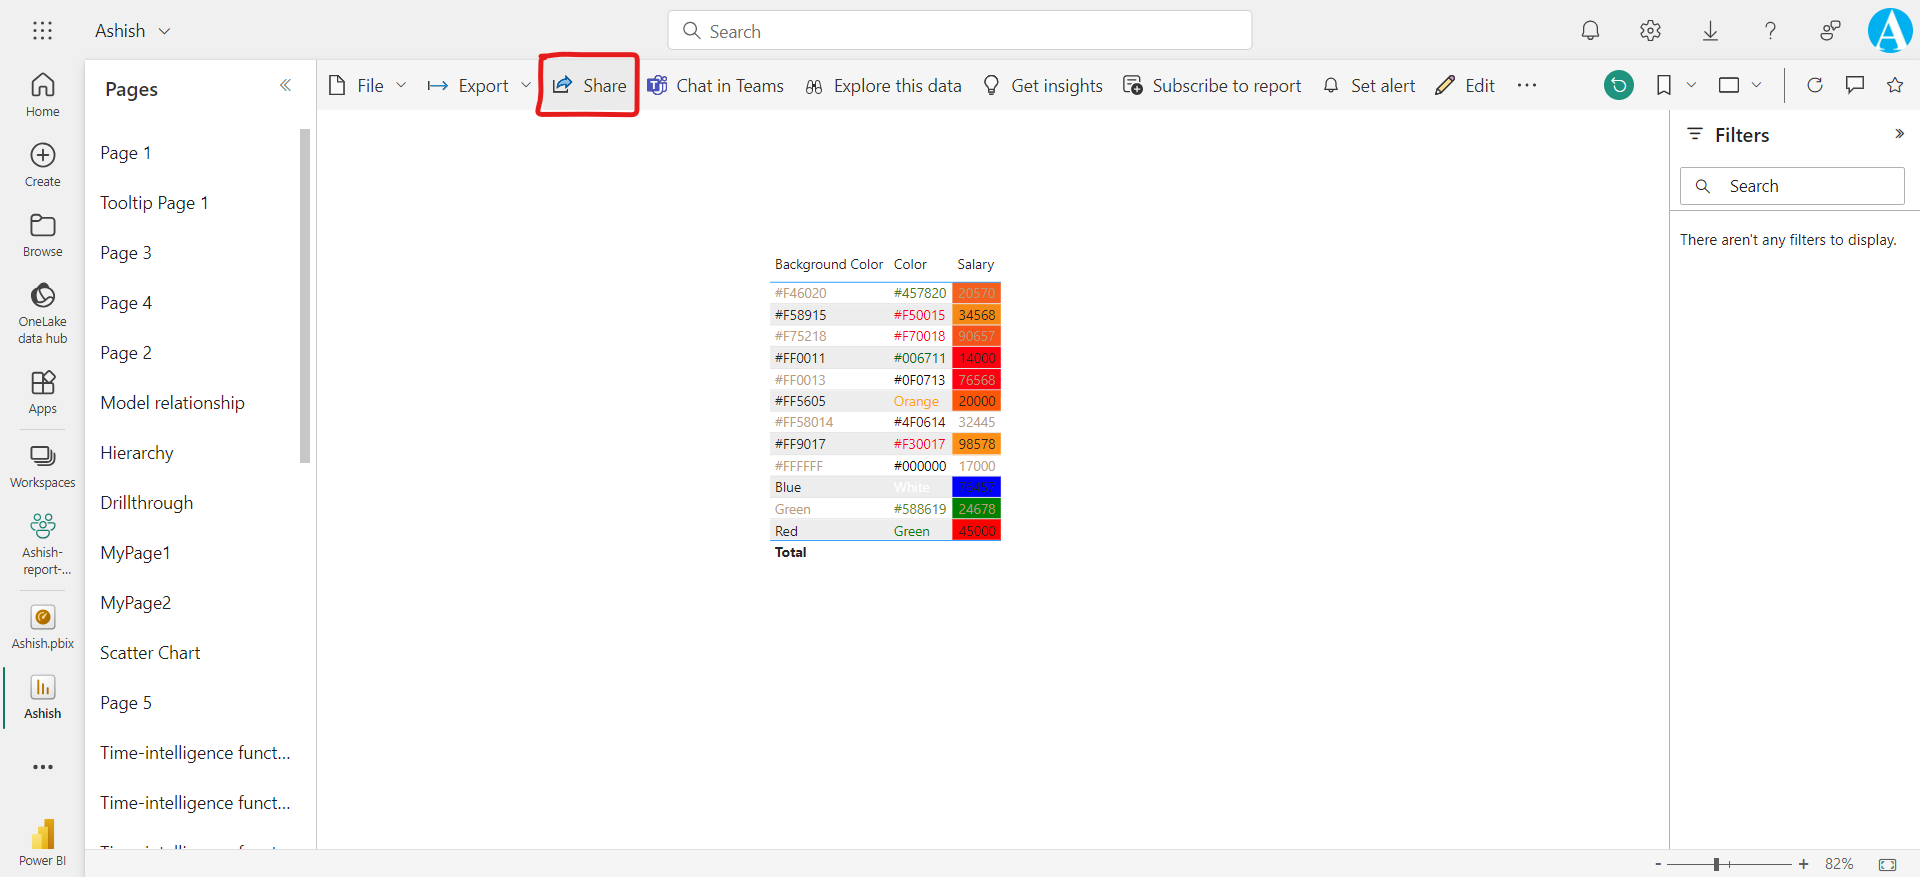Screen dimensions: 1920x877
Task: Add report to favorites with star icon
Action: click(1894, 85)
